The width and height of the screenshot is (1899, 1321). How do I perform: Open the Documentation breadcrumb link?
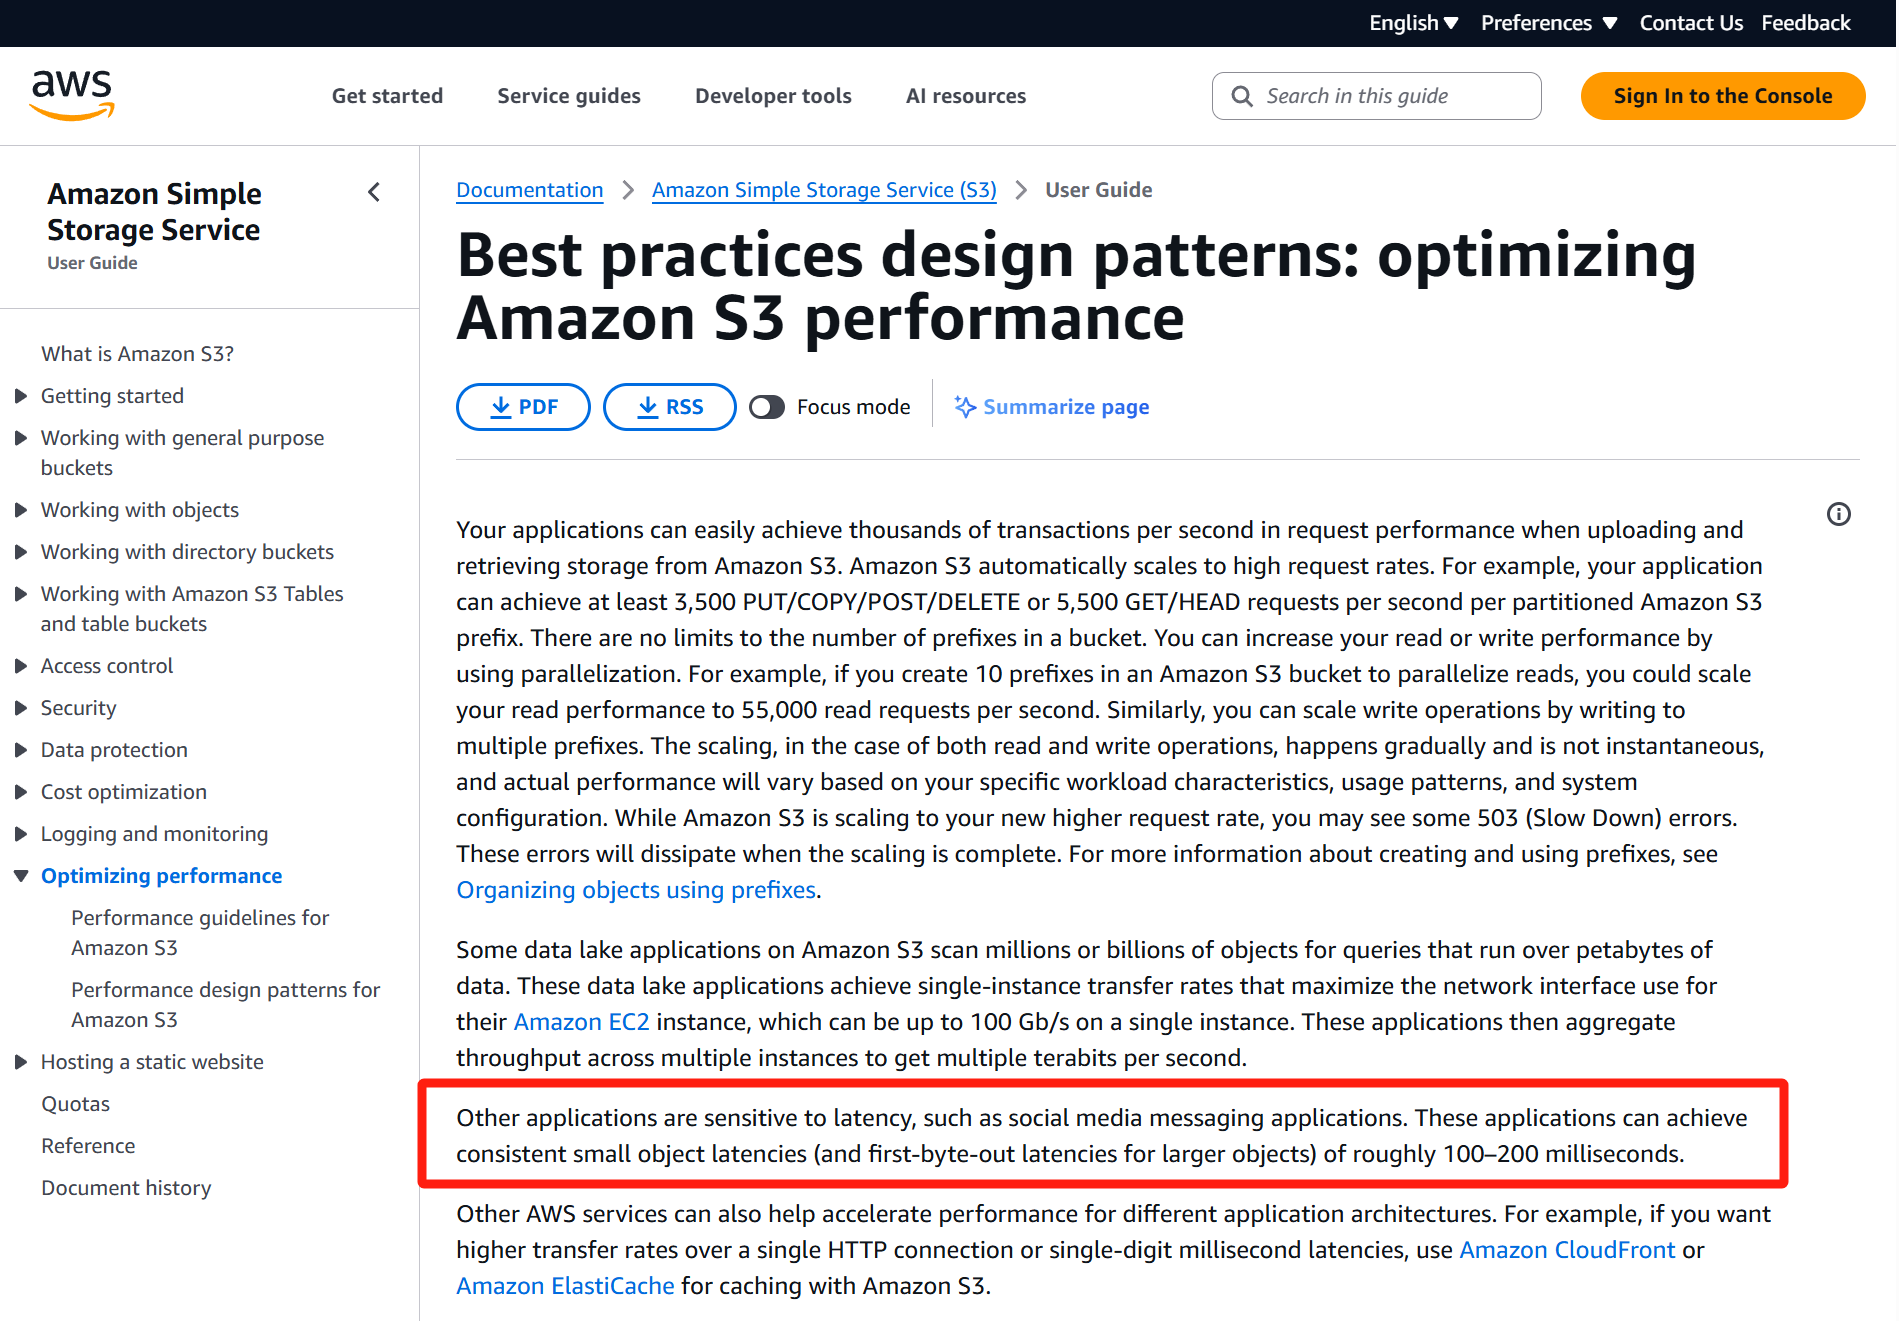(530, 190)
